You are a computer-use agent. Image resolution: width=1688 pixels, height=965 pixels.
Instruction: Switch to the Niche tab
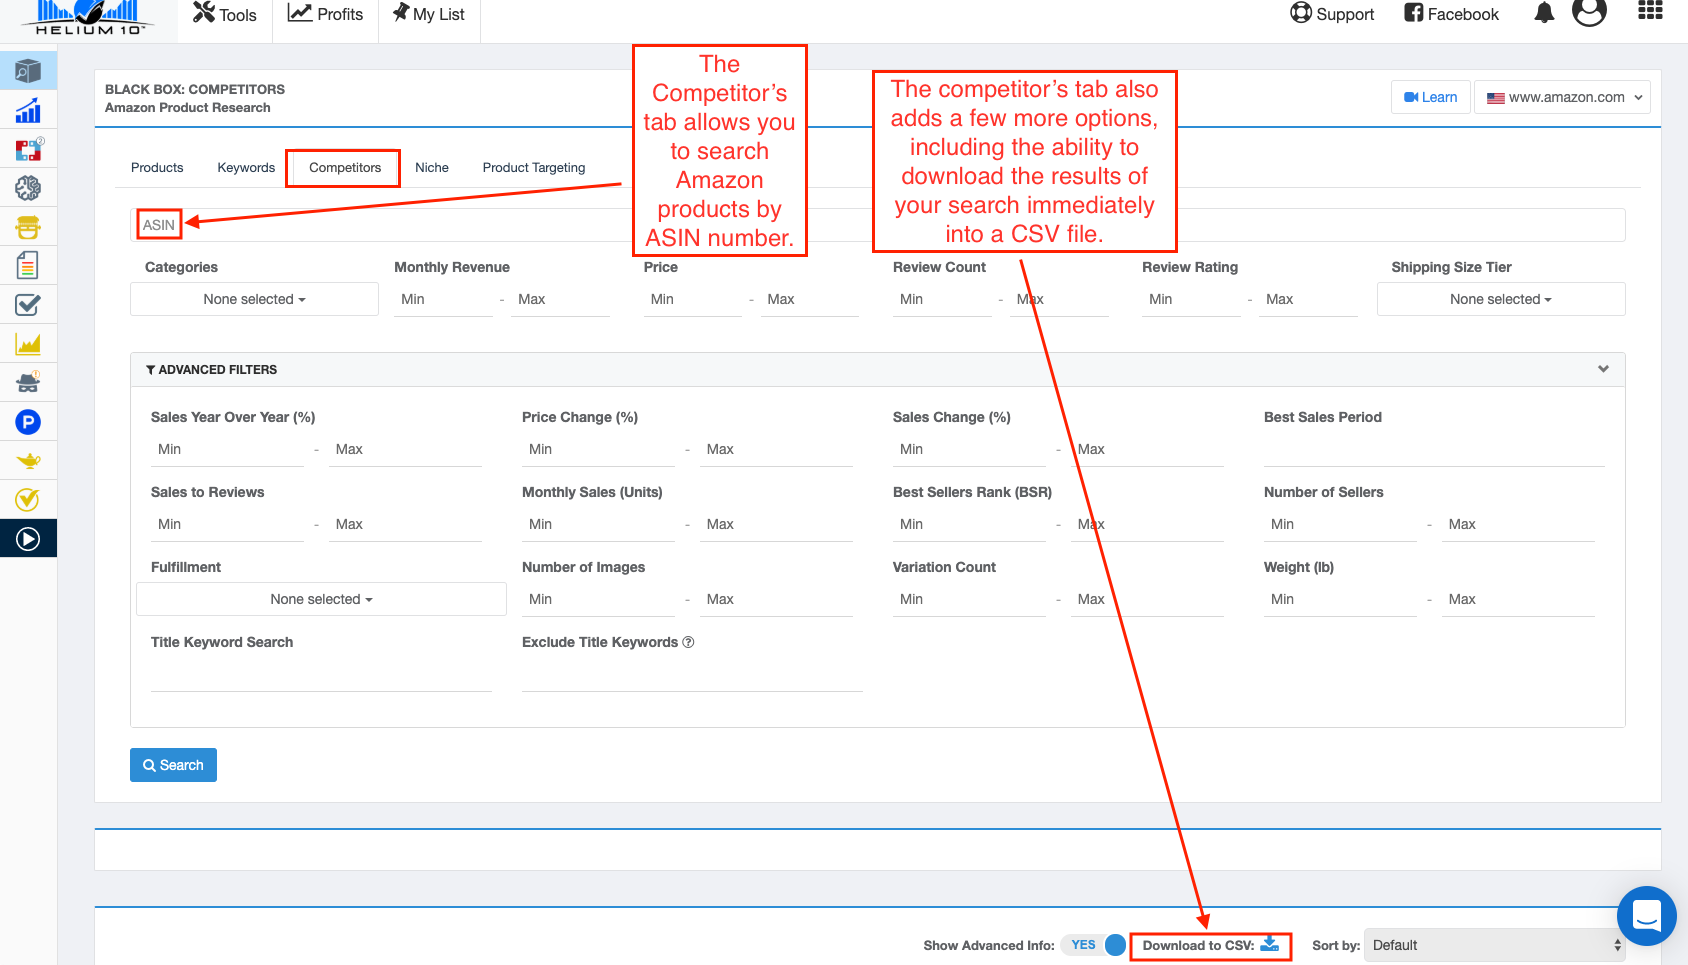(432, 168)
